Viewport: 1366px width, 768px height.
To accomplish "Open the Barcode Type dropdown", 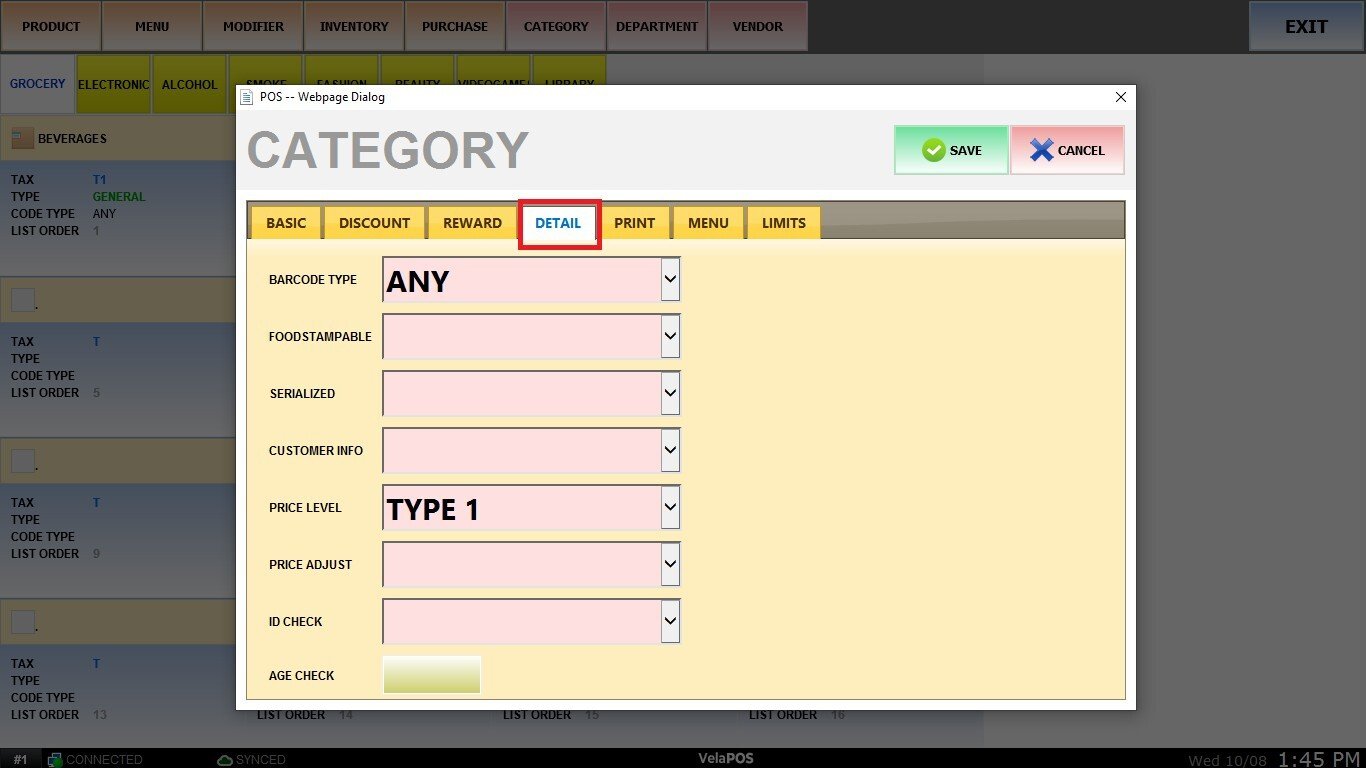I will (670, 280).
